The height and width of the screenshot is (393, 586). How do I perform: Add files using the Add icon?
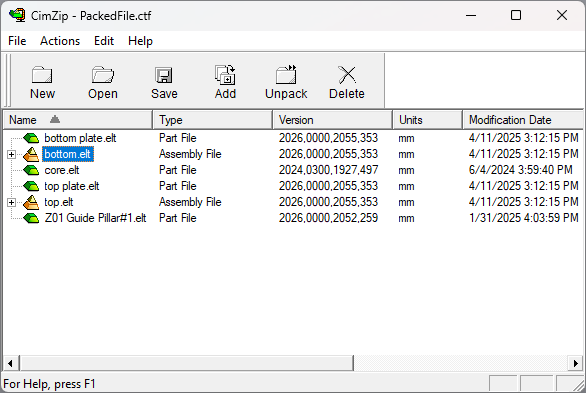[x=225, y=74]
